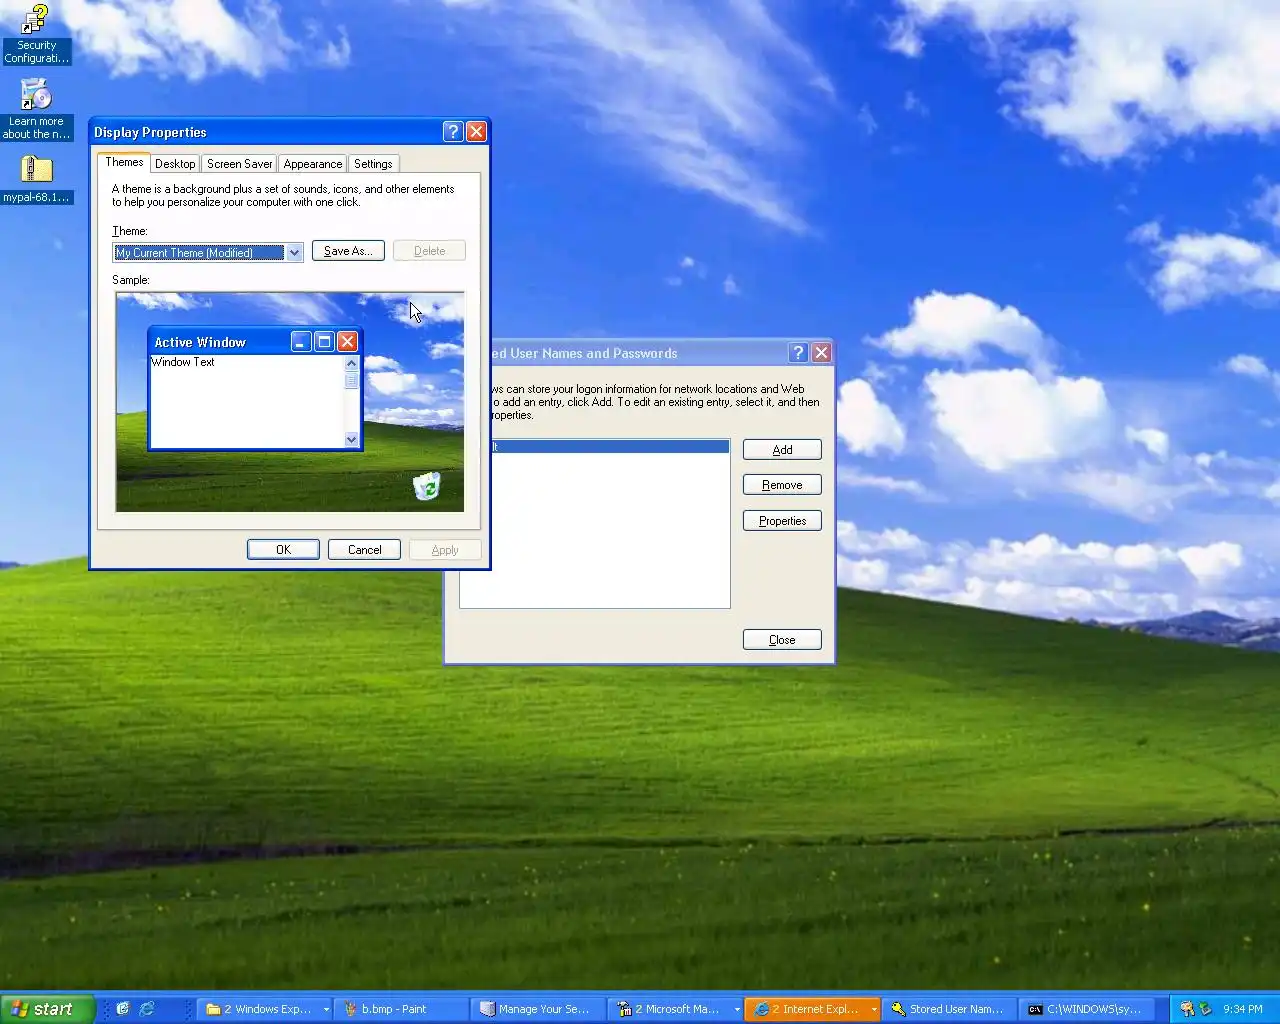
Task: Close the Stored User Names and Passwords window
Action: (x=821, y=353)
